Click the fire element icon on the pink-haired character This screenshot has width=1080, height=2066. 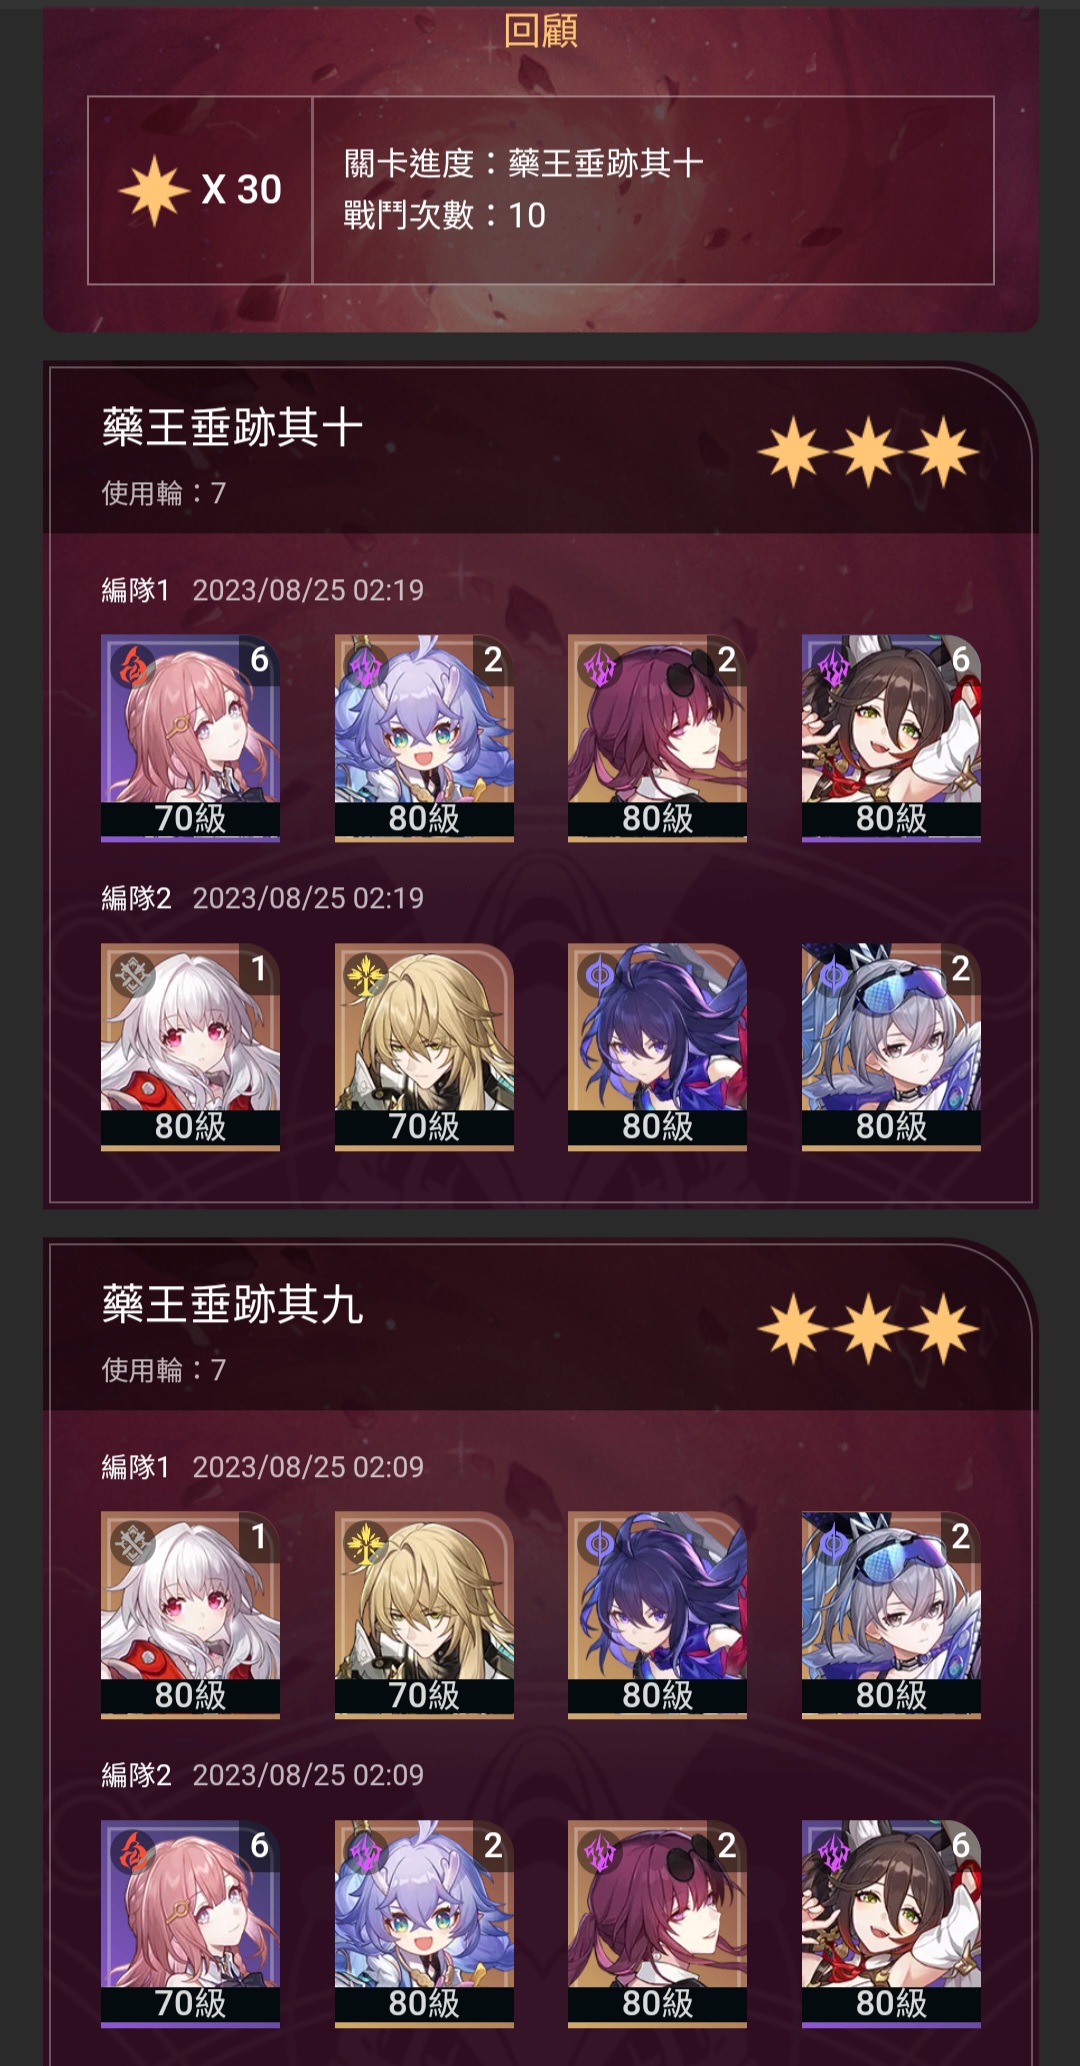click(133, 666)
